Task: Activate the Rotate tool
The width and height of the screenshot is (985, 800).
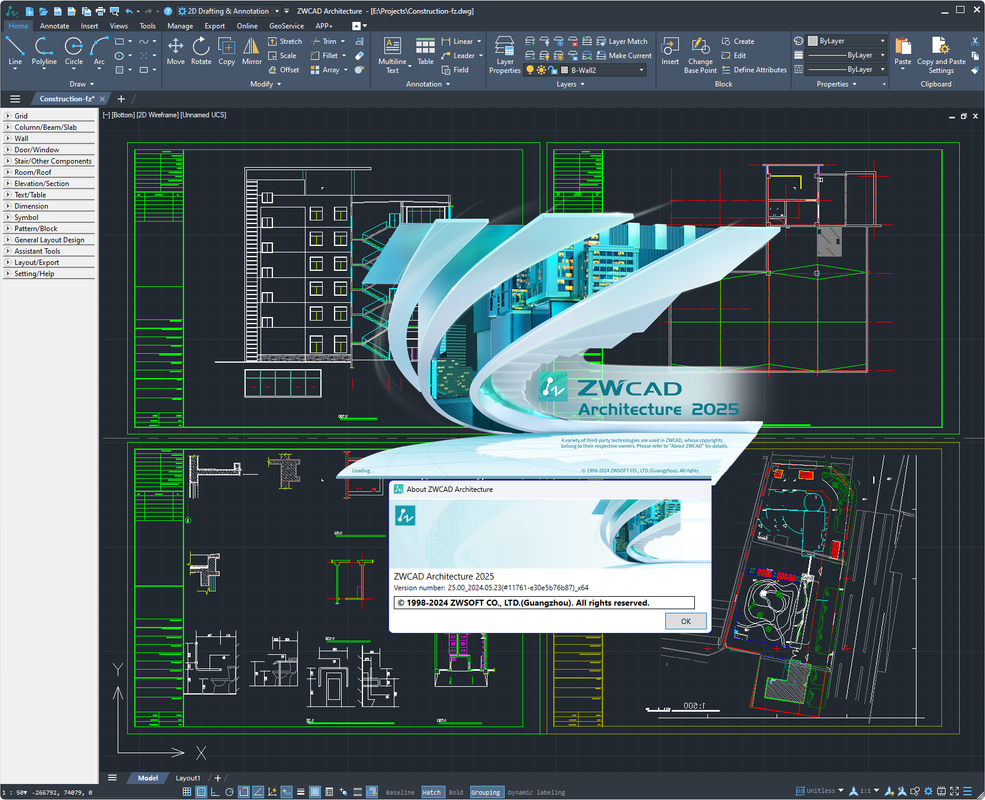Action: (x=201, y=51)
